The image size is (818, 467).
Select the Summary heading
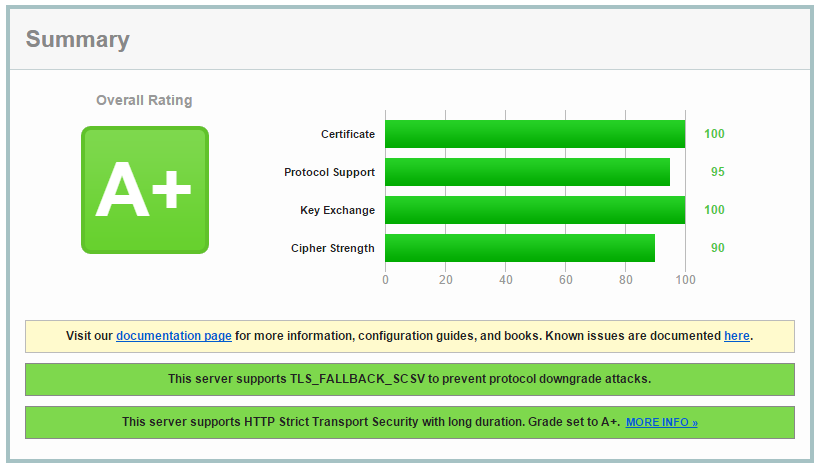click(x=77, y=40)
